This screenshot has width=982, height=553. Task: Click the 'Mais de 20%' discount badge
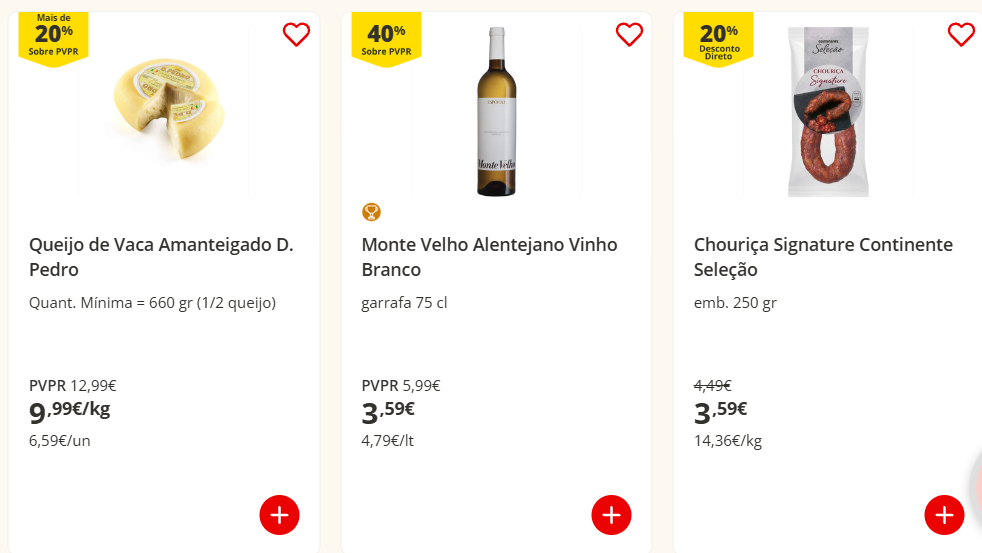pyautogui.click(x=54, y=37)
